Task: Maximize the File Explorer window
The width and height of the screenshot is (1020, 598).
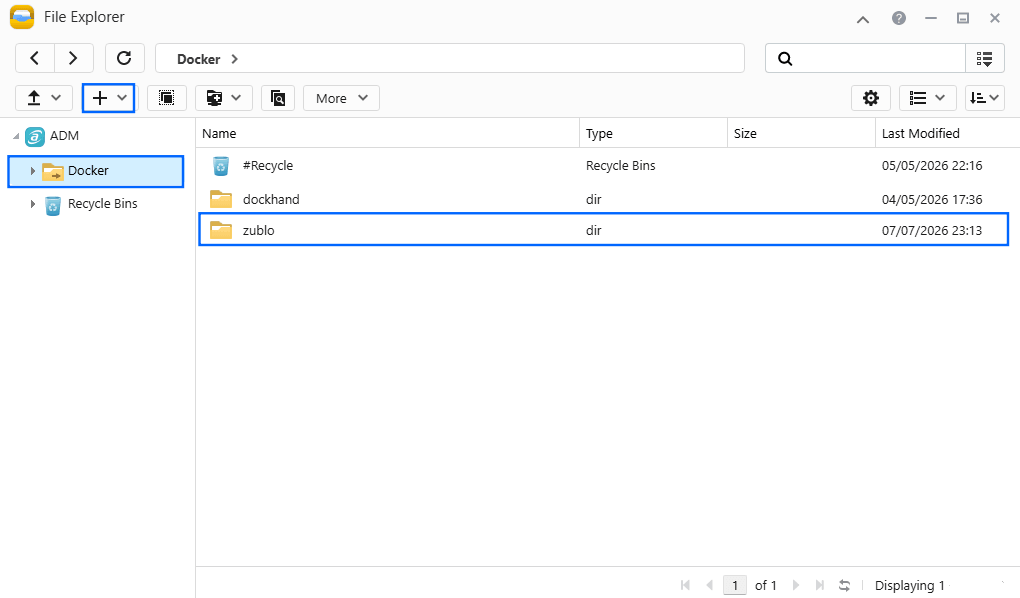Action: click(x=963, y=18)
